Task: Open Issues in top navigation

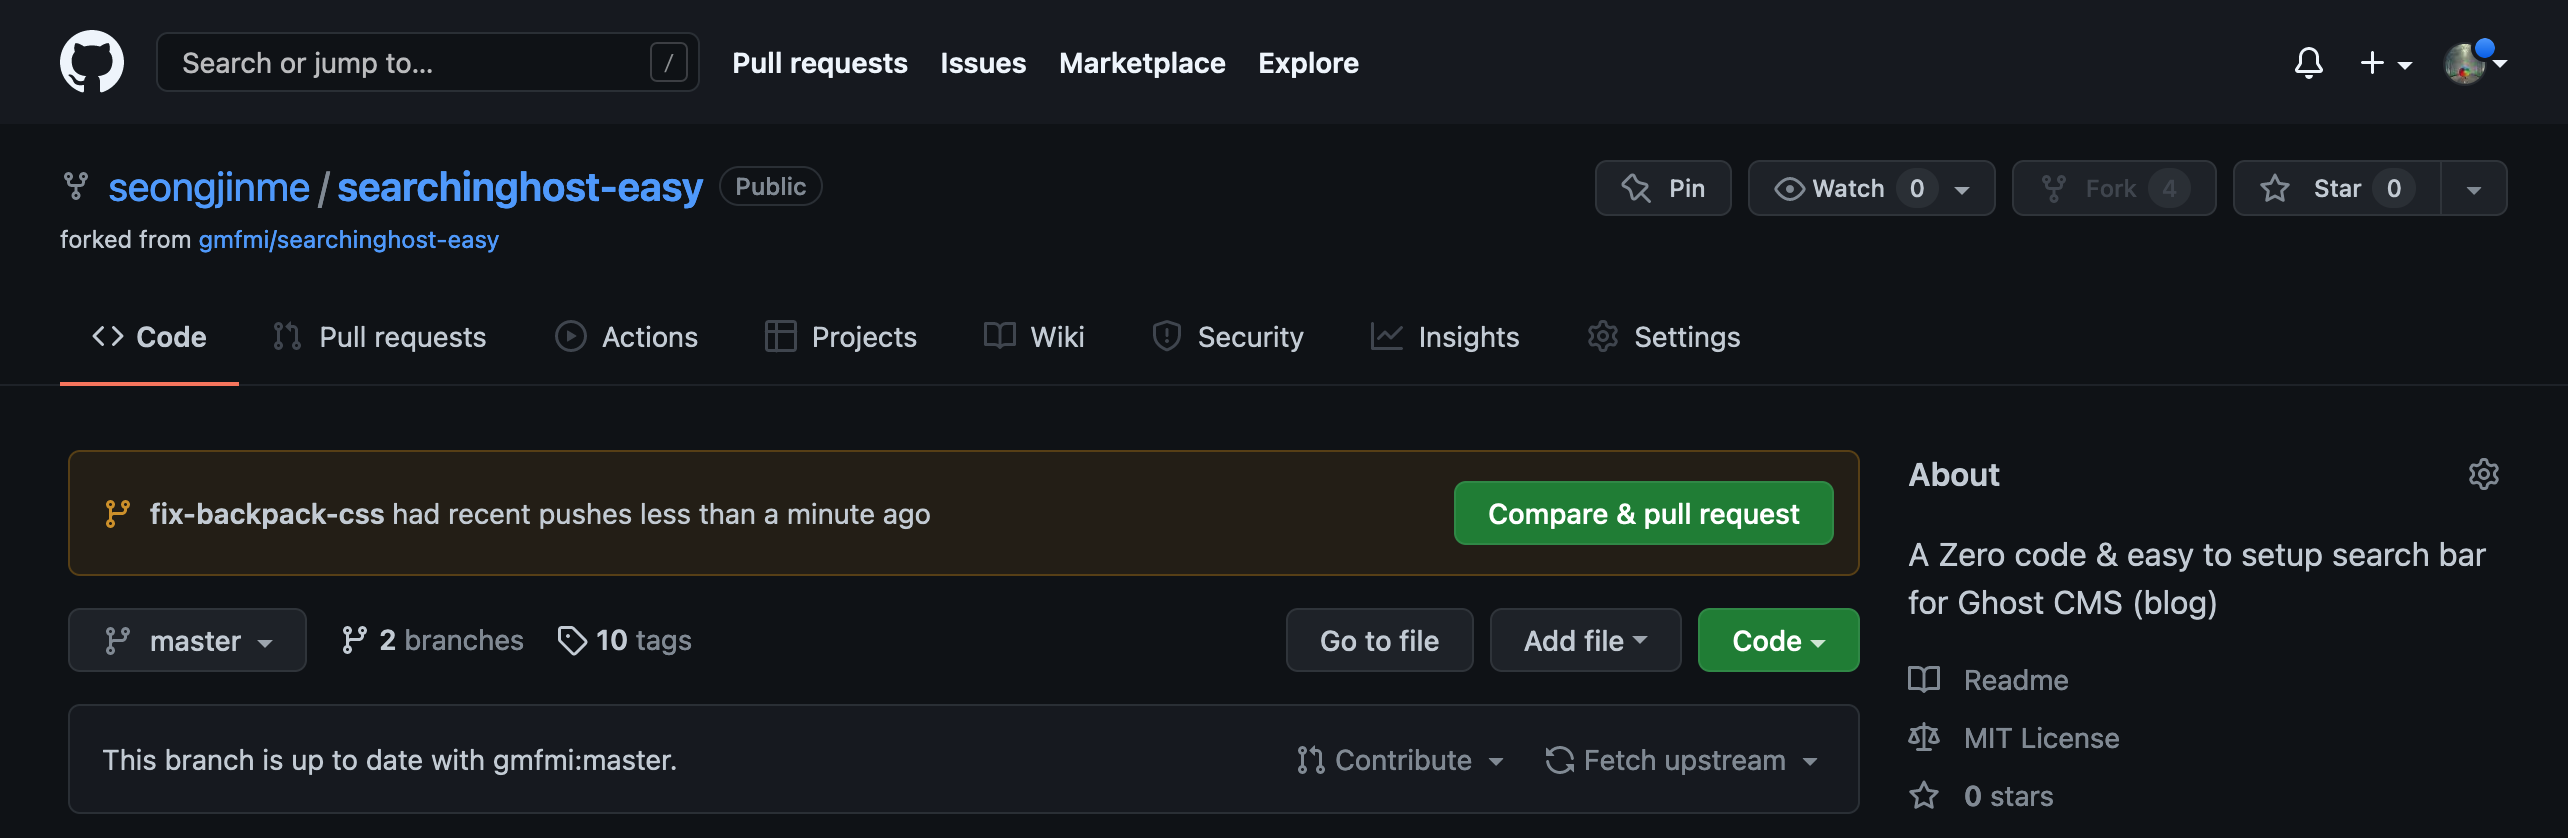Action: [x=983, y=63]
